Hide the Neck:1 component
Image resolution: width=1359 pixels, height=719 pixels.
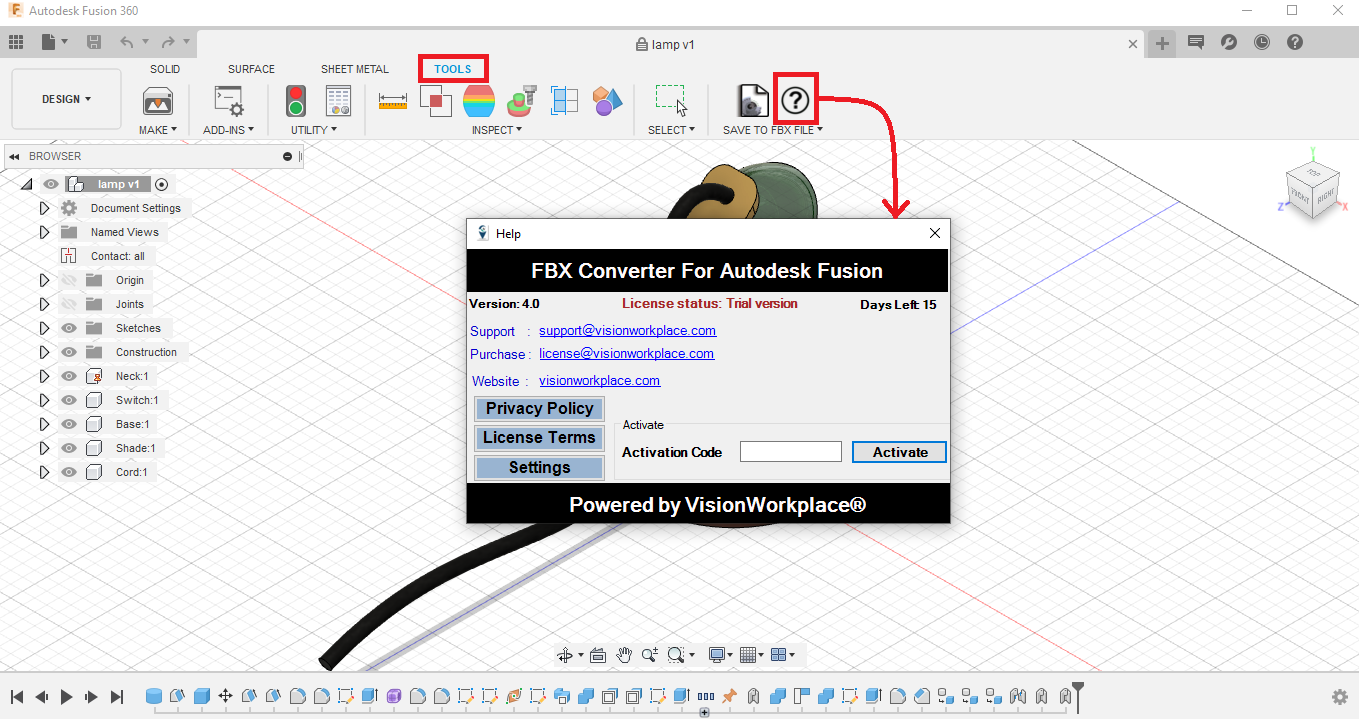pyautogui.click(x=69, y=376)
